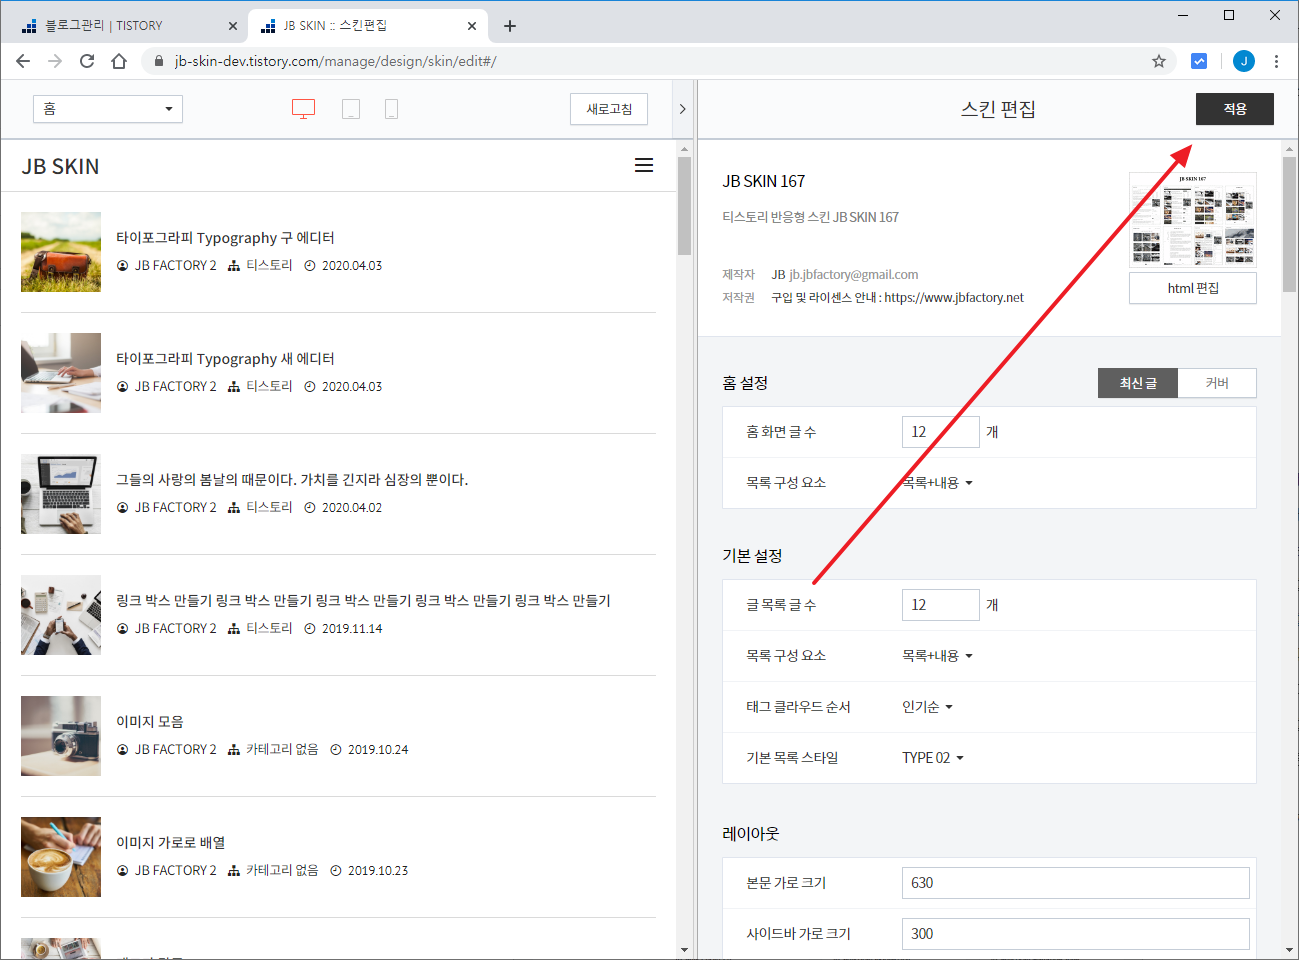Go forward in browser history
Image resolution: width=1299 pixels, height=960 pixels.
[55, 61]
